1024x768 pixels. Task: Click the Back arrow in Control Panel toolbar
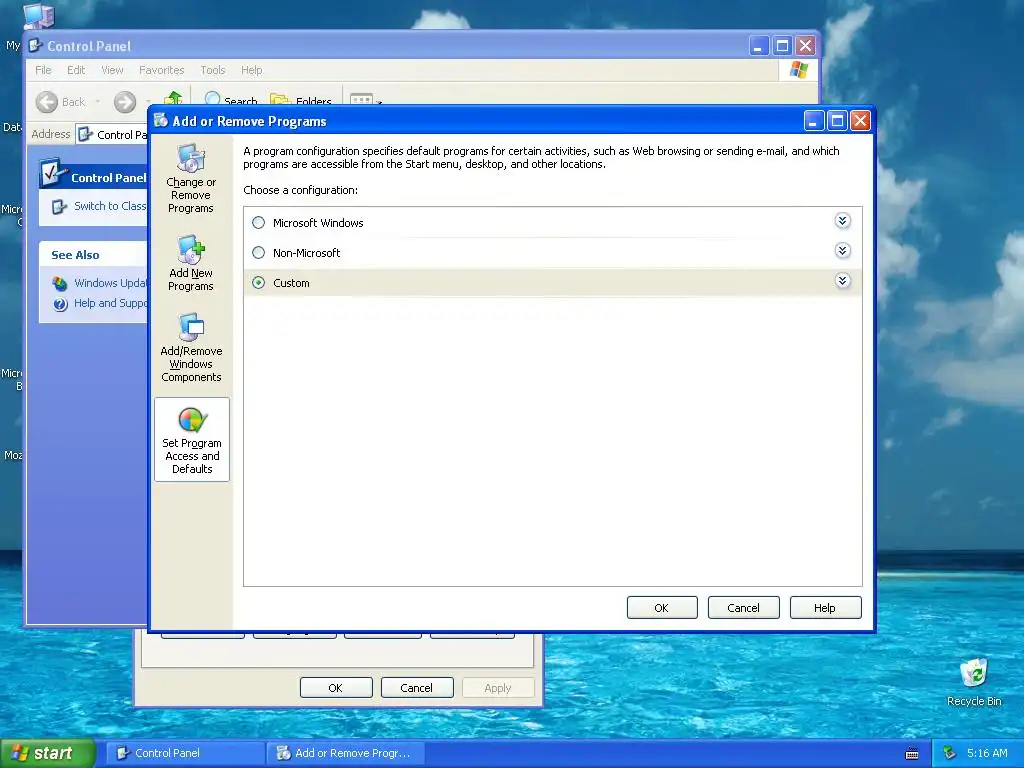[47, 101]
